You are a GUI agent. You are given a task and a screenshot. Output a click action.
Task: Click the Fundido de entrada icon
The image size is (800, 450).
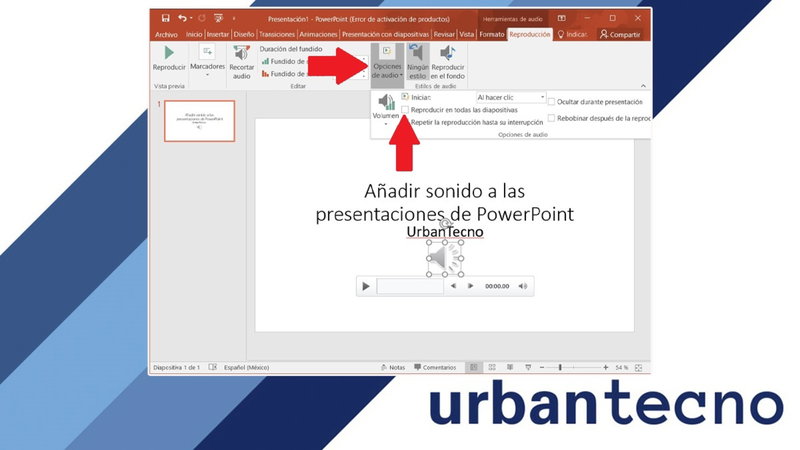[x=265, y=61]
